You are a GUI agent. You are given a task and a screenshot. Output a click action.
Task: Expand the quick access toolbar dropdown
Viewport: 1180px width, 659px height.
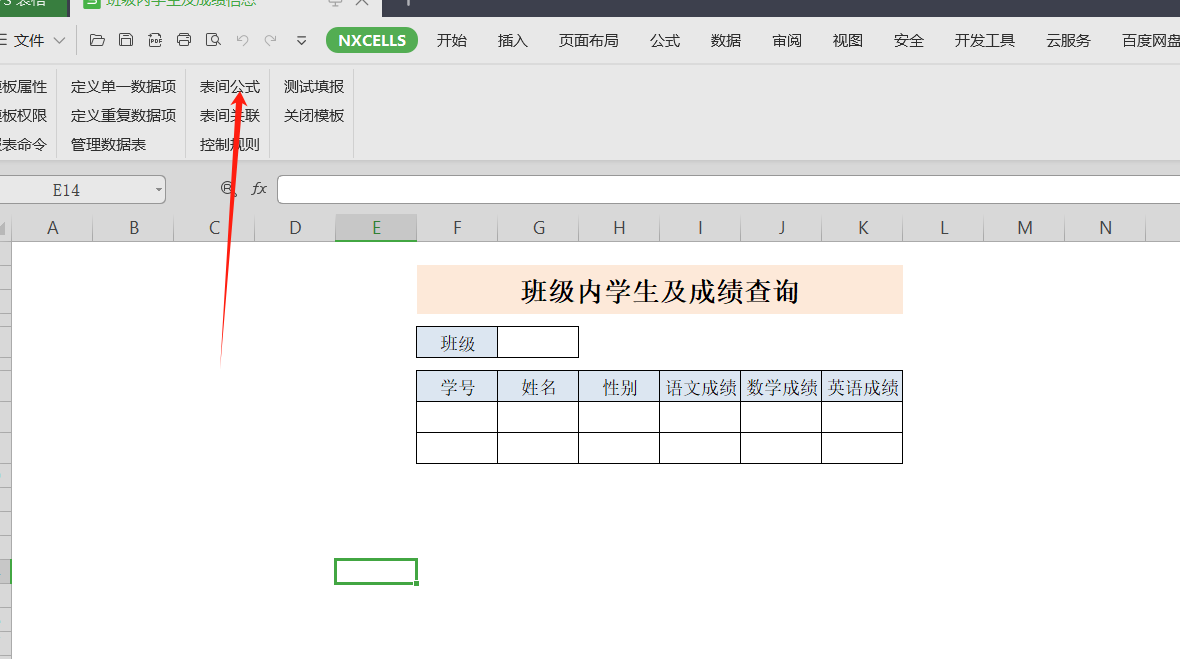click(x=301, y=41)
